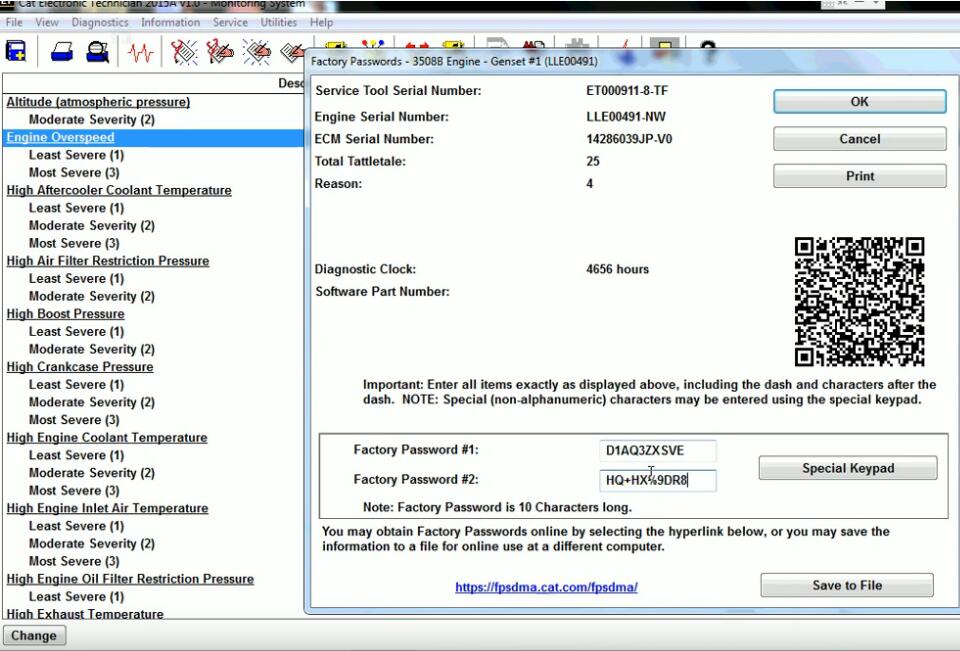The height and width of the screenshot is (651, 960).
Task: Select Least Severe (1) under High Aftercooler Coolant Temperature
Action: 77,208
